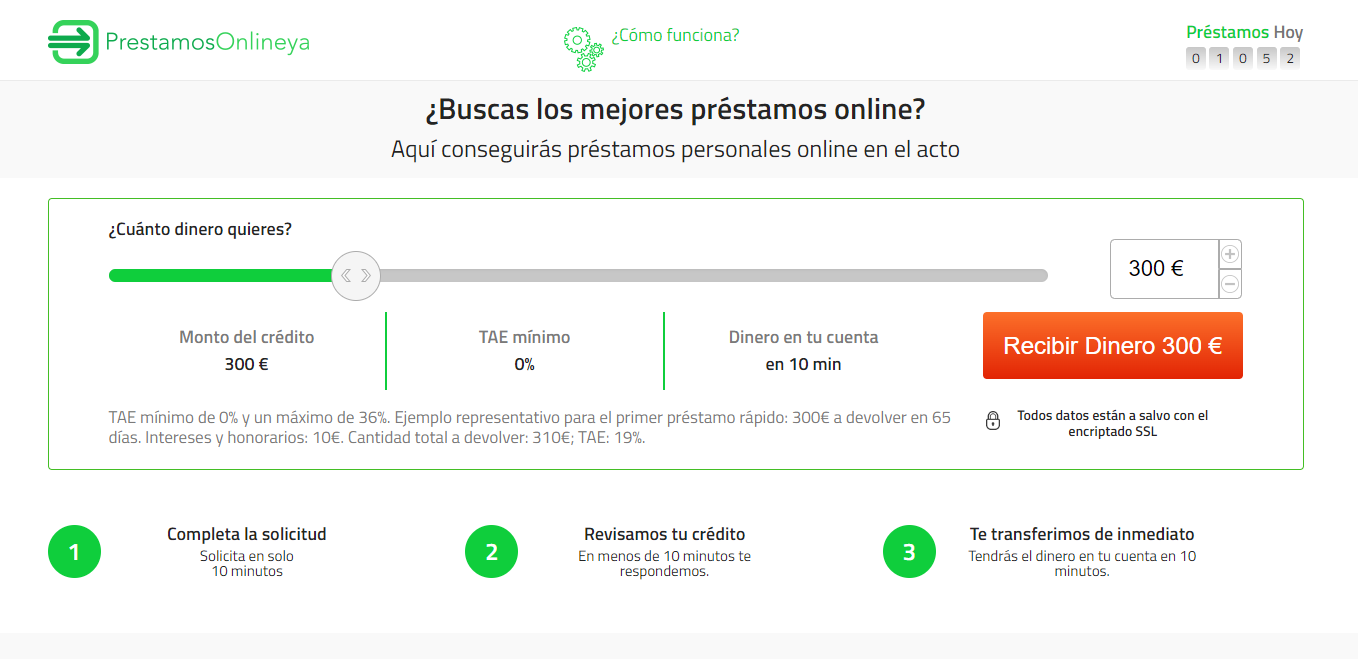This screenshot has height=659, width=1358.
Task: Click the Completa la solicitud heading
Action: click(247, 534)
